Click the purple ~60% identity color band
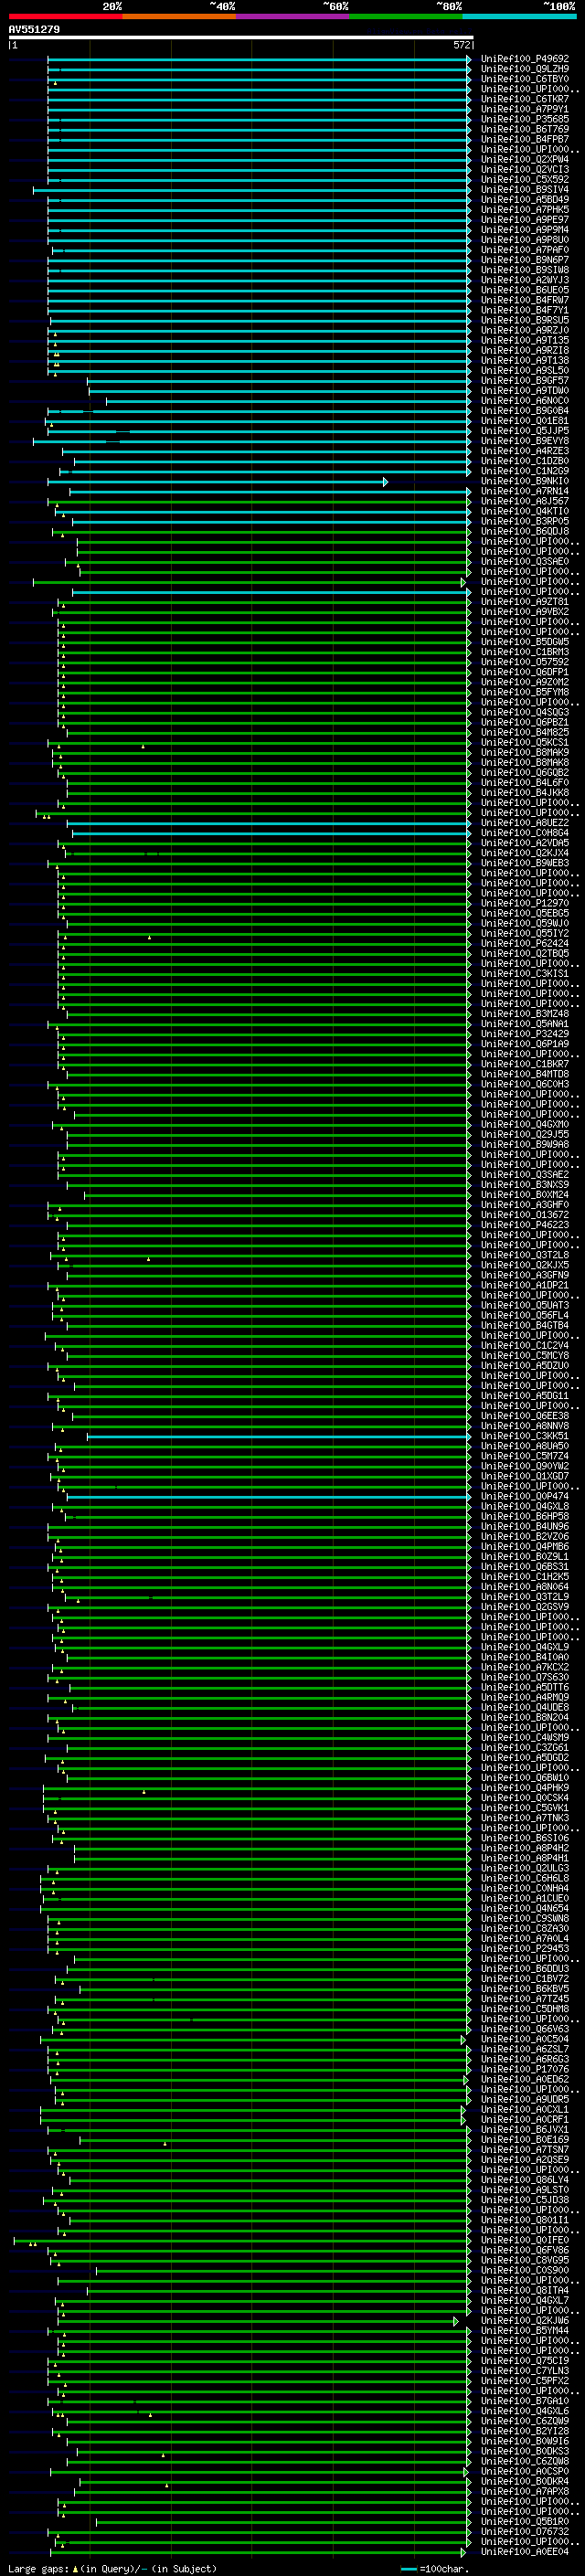585x2576 pixels. [x=292, y=16]
